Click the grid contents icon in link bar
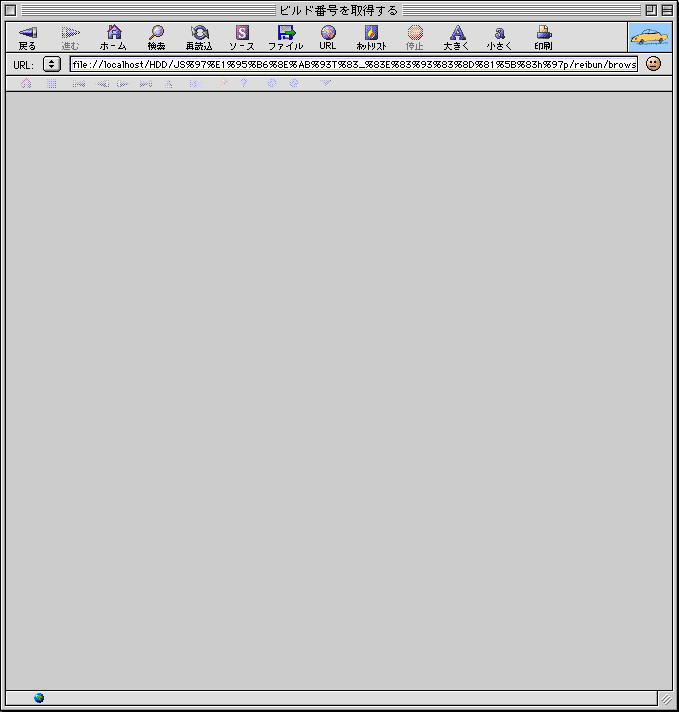 [52, 84]
